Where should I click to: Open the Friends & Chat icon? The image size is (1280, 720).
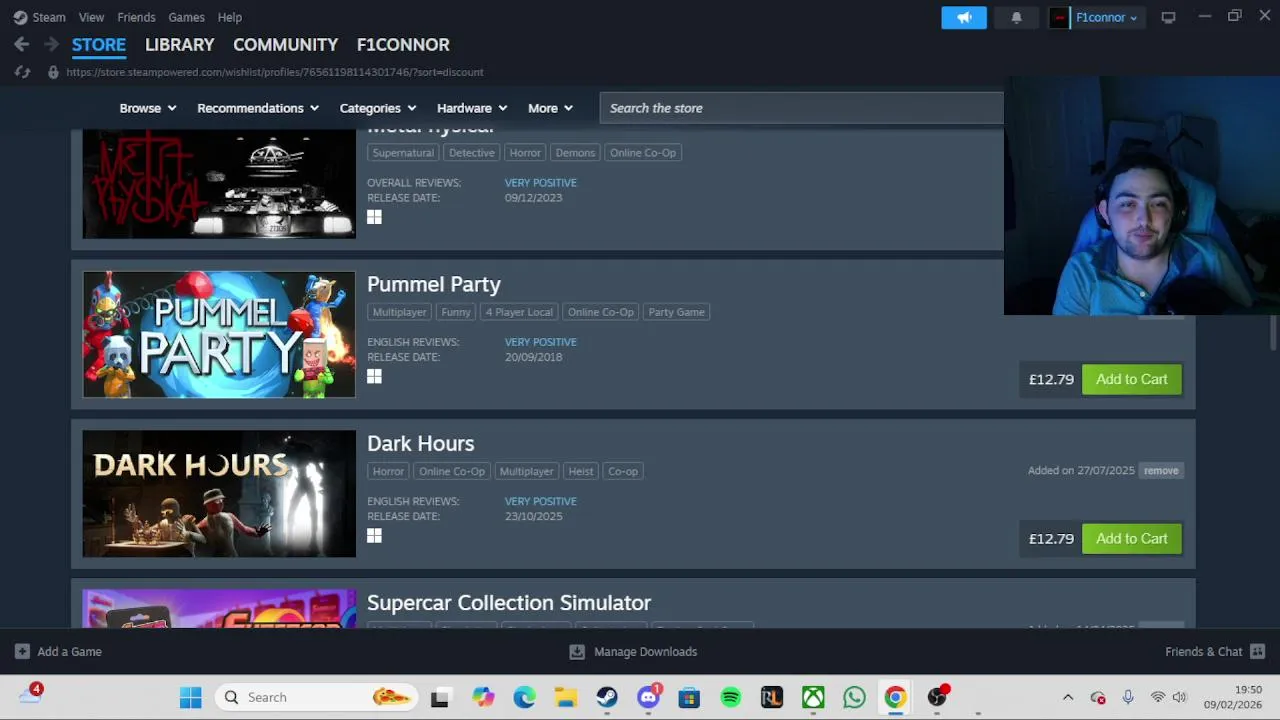1258,652
